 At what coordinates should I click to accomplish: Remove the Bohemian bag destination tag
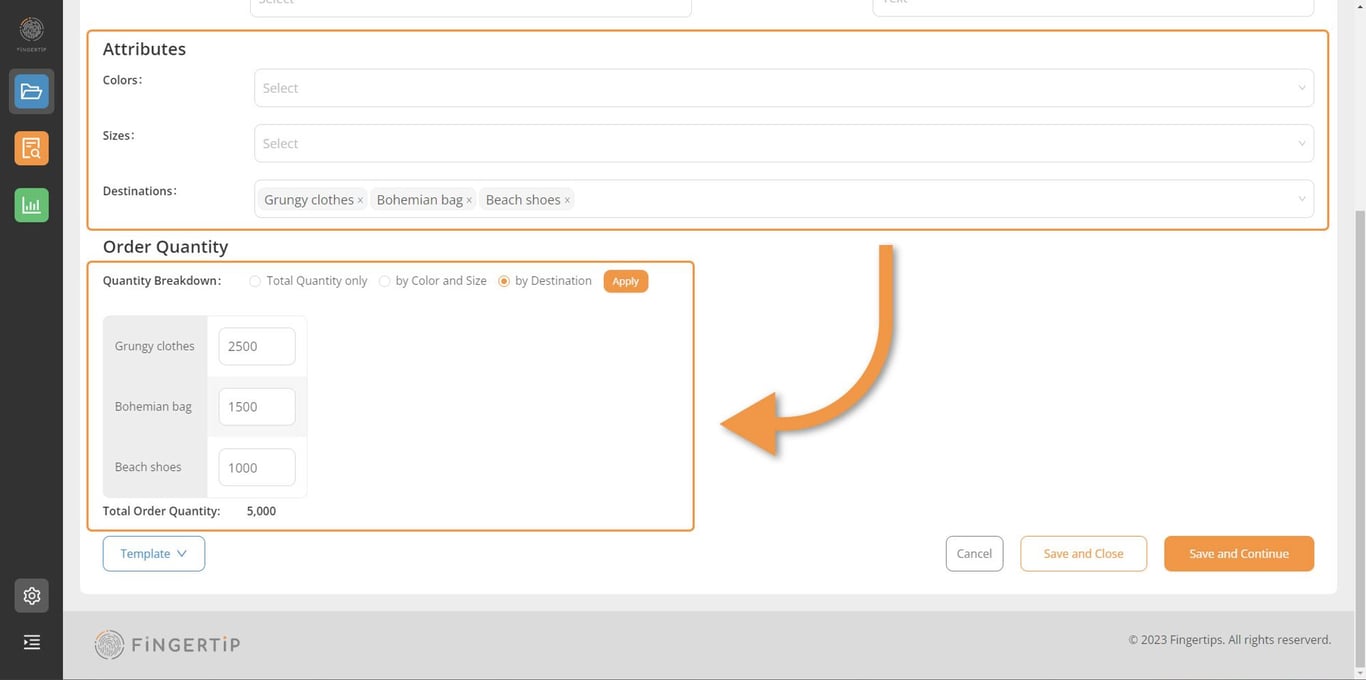click(469, 200)
